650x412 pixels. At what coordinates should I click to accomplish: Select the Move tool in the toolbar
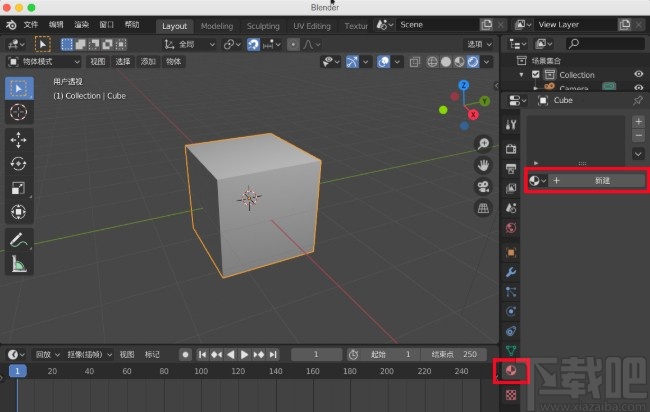pos(18,139)
